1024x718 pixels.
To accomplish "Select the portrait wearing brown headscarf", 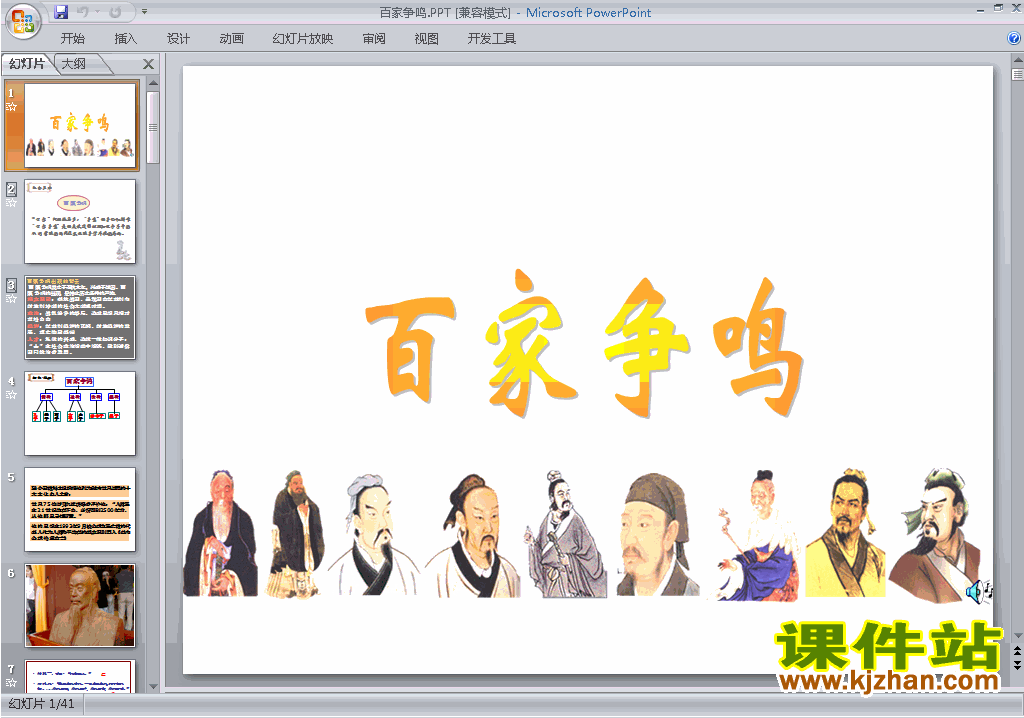I will tap(656, 534).
